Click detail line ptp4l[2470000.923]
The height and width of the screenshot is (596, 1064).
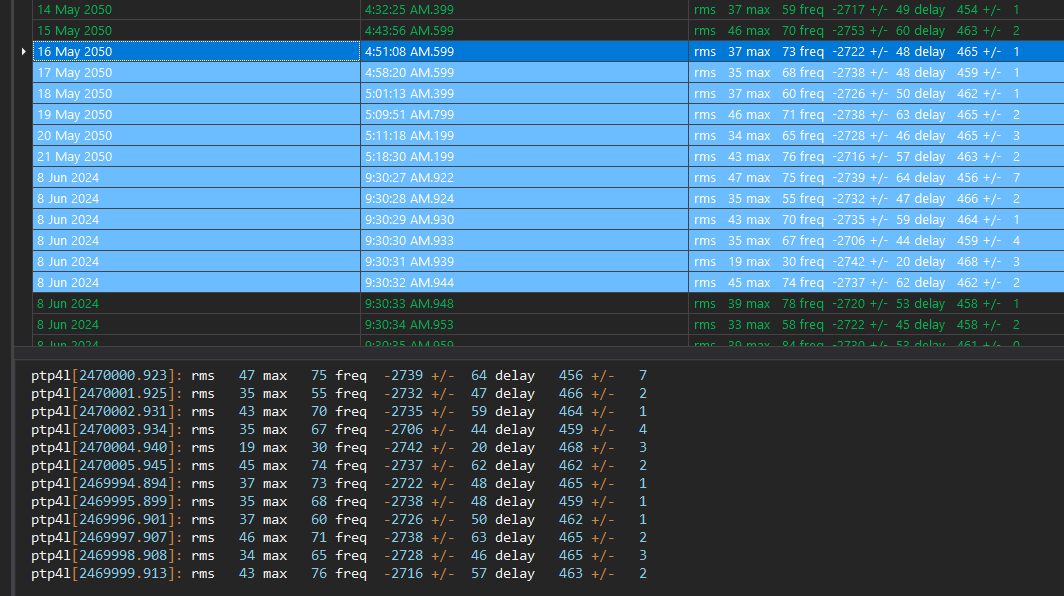(339, 375)
